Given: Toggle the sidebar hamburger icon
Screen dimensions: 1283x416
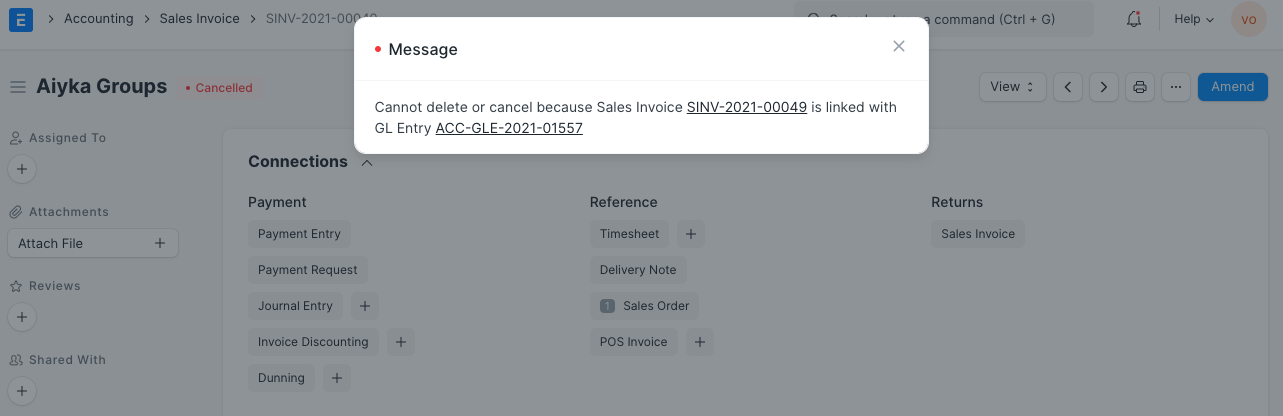Looking at the screenshot, I should [17, 87].
